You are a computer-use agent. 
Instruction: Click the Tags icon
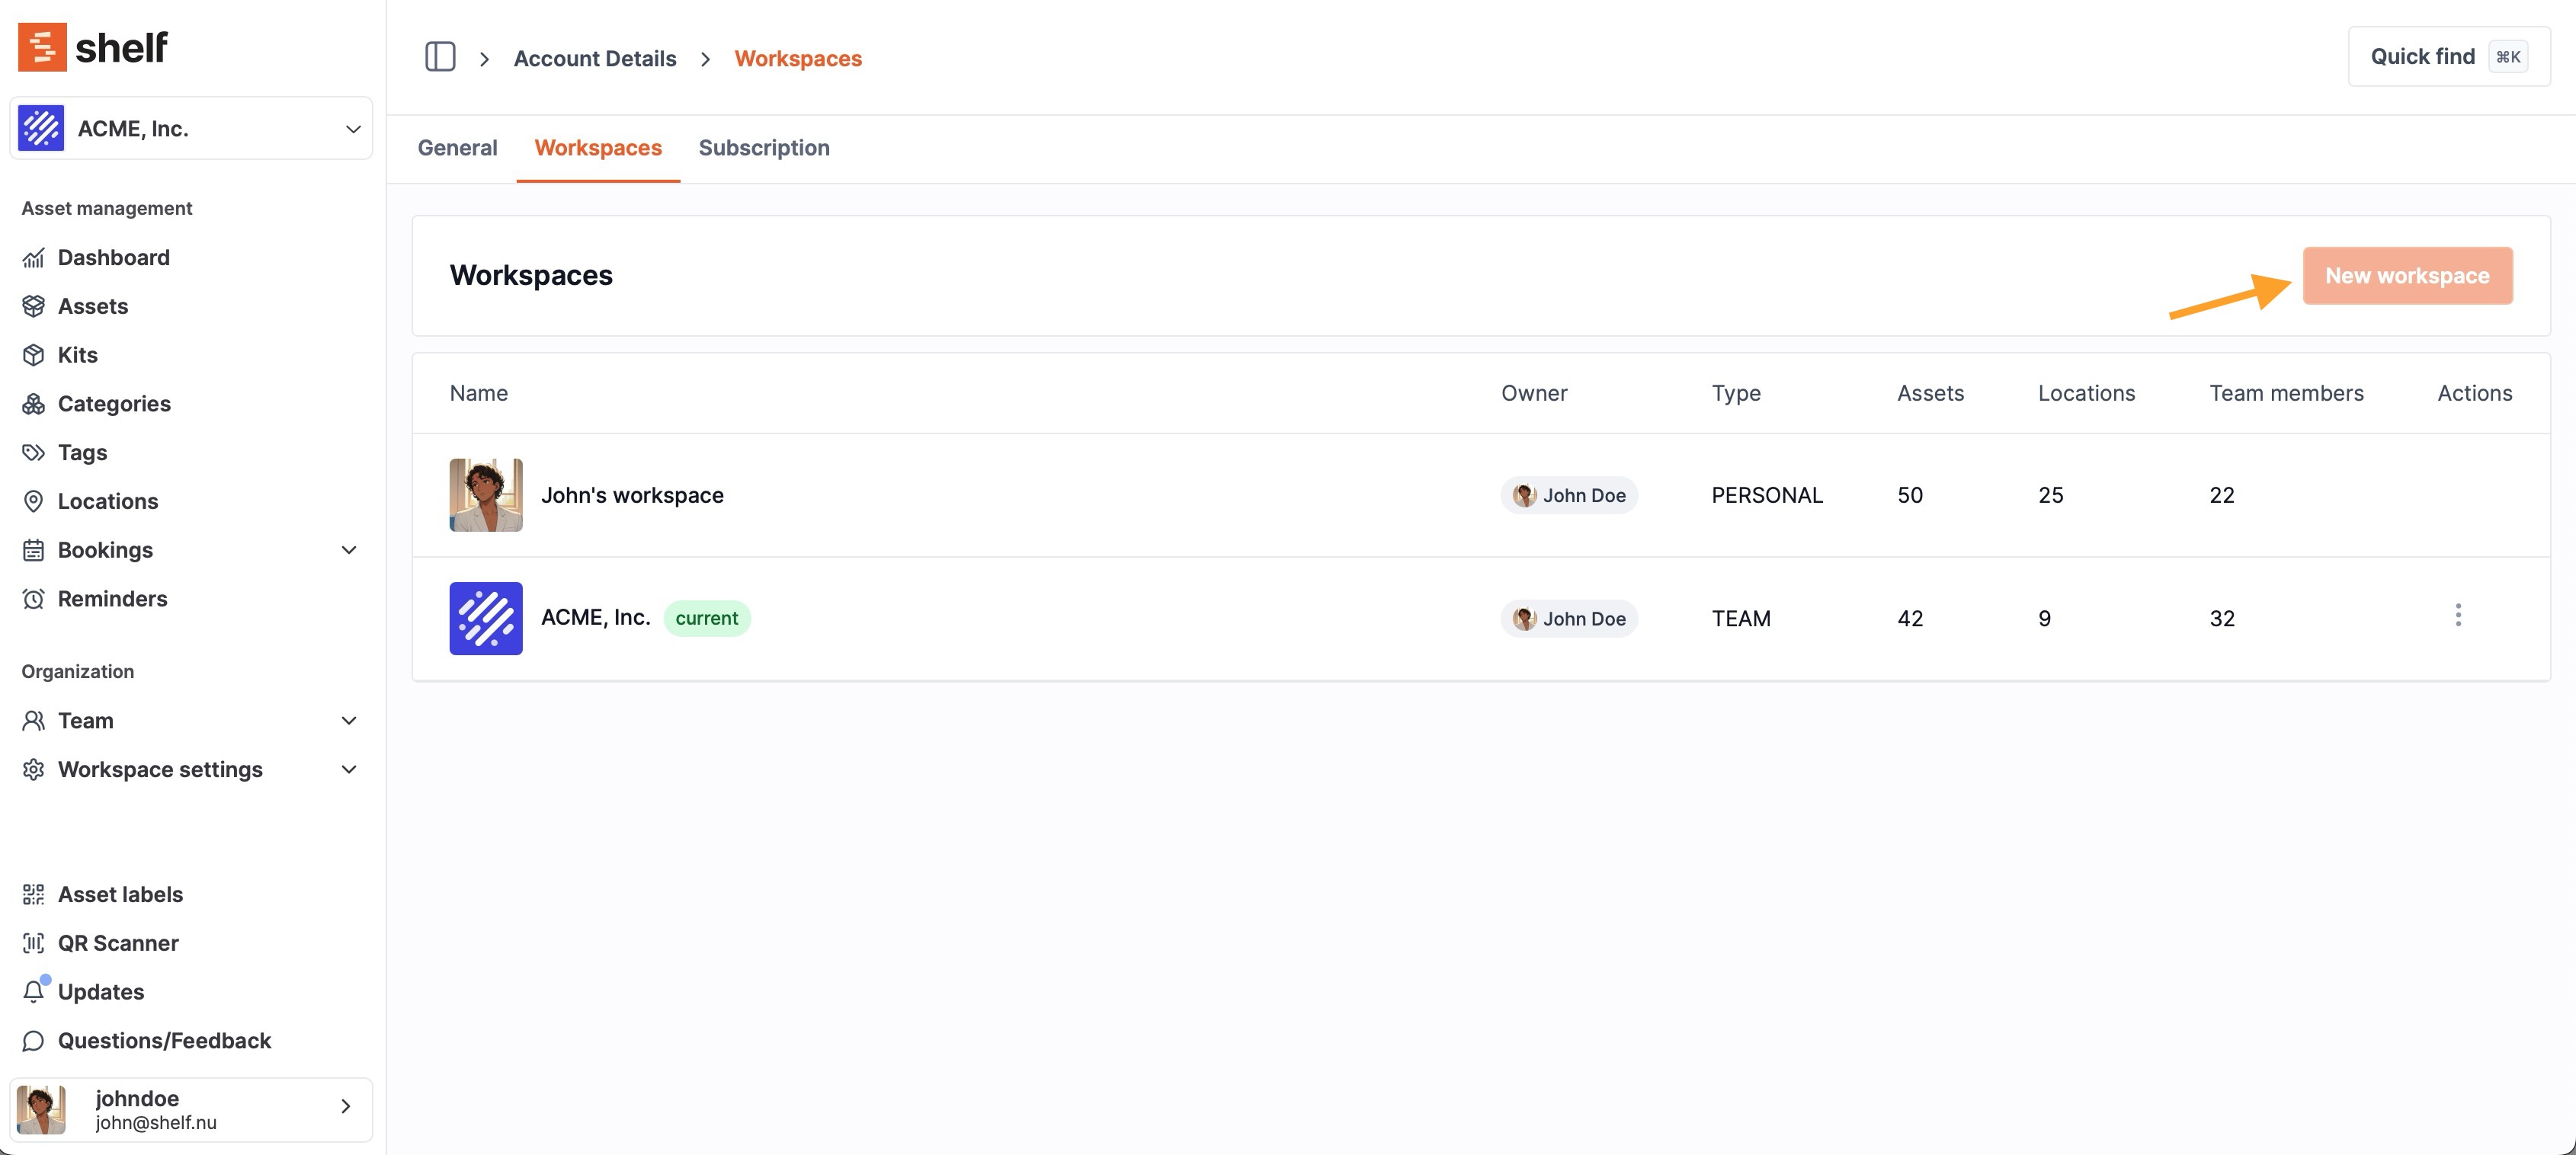(x=33, y=453)
